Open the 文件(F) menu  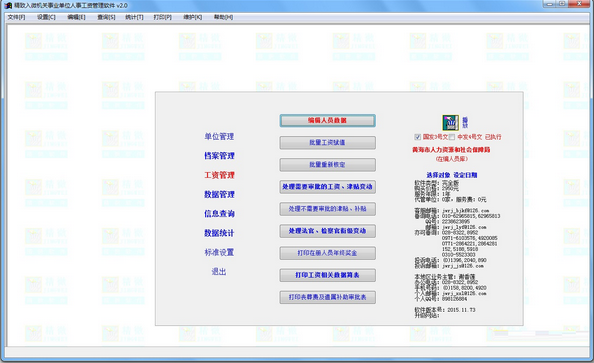click(16, 17)
